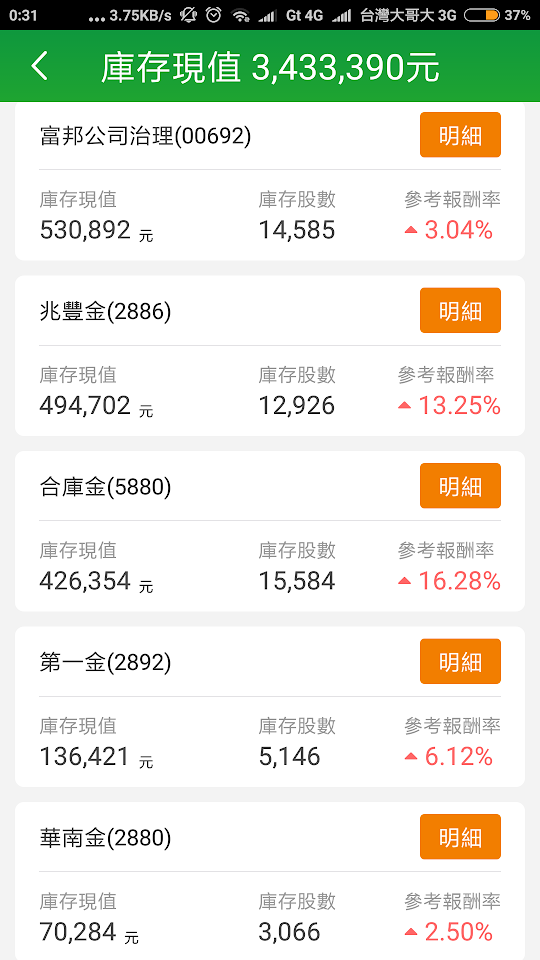The height and width of the screenshot is (960, 540).
Task: Tap red up-triangle beside 6.12%
Action: coord(411,757)
